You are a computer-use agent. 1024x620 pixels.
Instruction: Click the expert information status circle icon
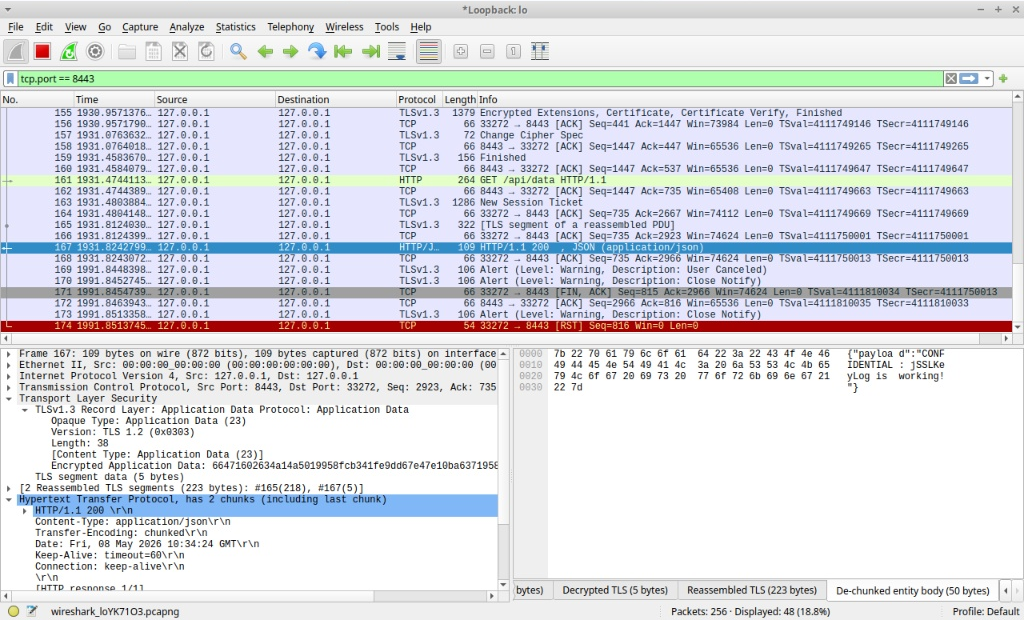[x=14, y=612]
